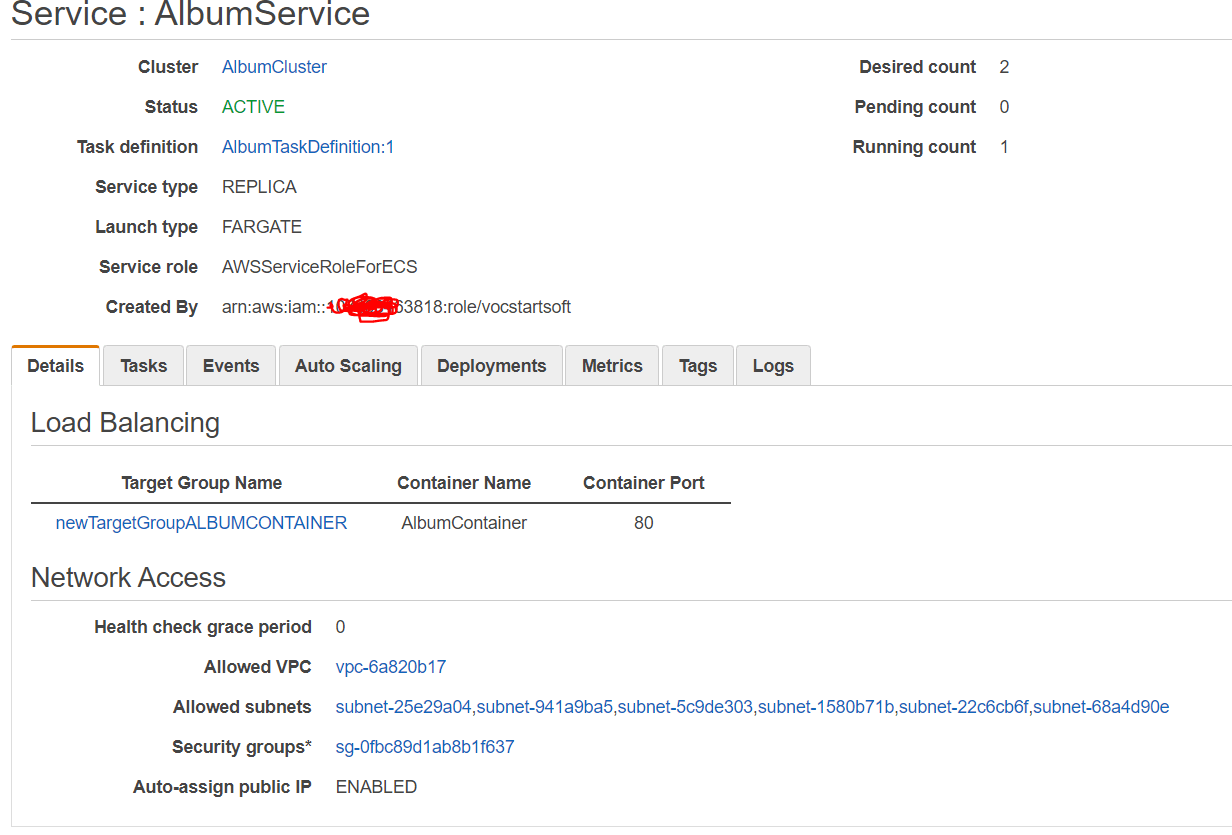This screenshot has width=1232, height=835.
Task: Switch to the Tags tab
Action: tap(697, 365)
